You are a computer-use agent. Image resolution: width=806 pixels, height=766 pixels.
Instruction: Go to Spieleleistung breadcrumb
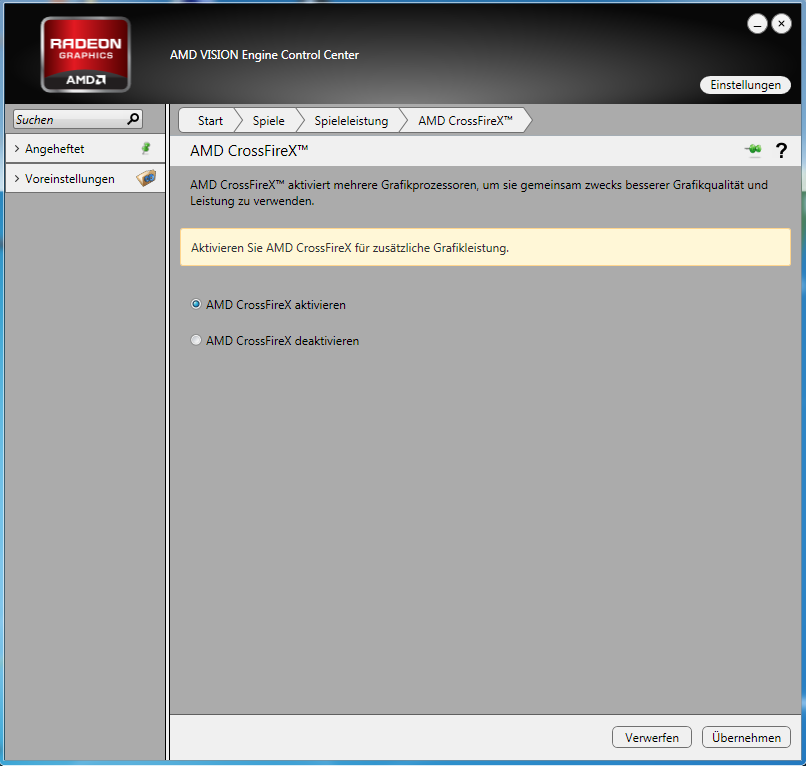(x=351, y=121)
